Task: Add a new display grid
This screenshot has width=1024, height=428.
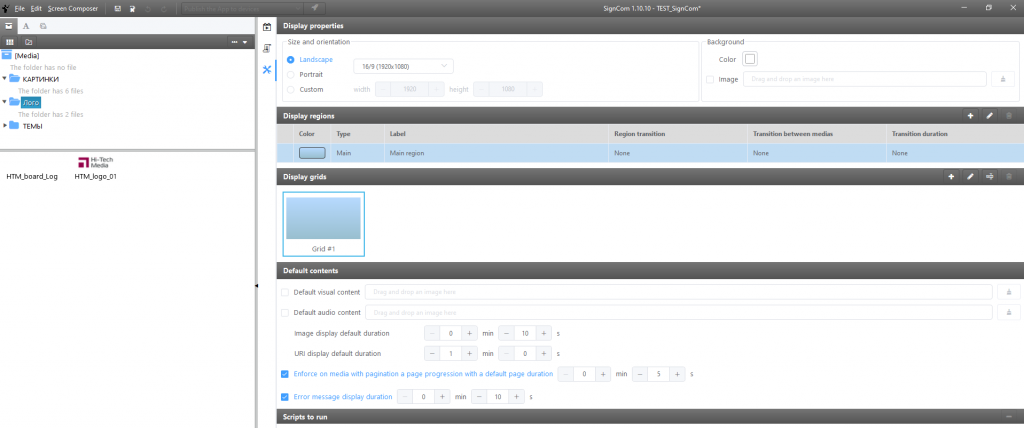Action: [x=951, y=177]
